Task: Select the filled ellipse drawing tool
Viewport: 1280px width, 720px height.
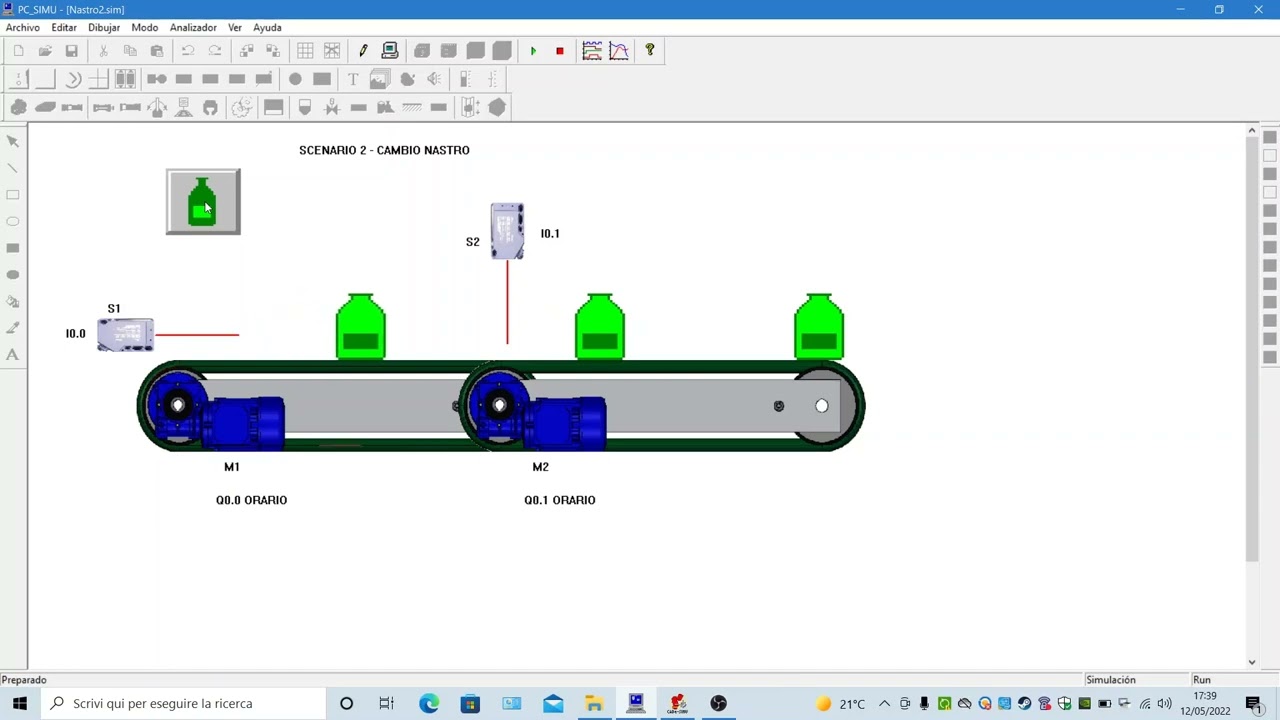Action: click(13, 274)
